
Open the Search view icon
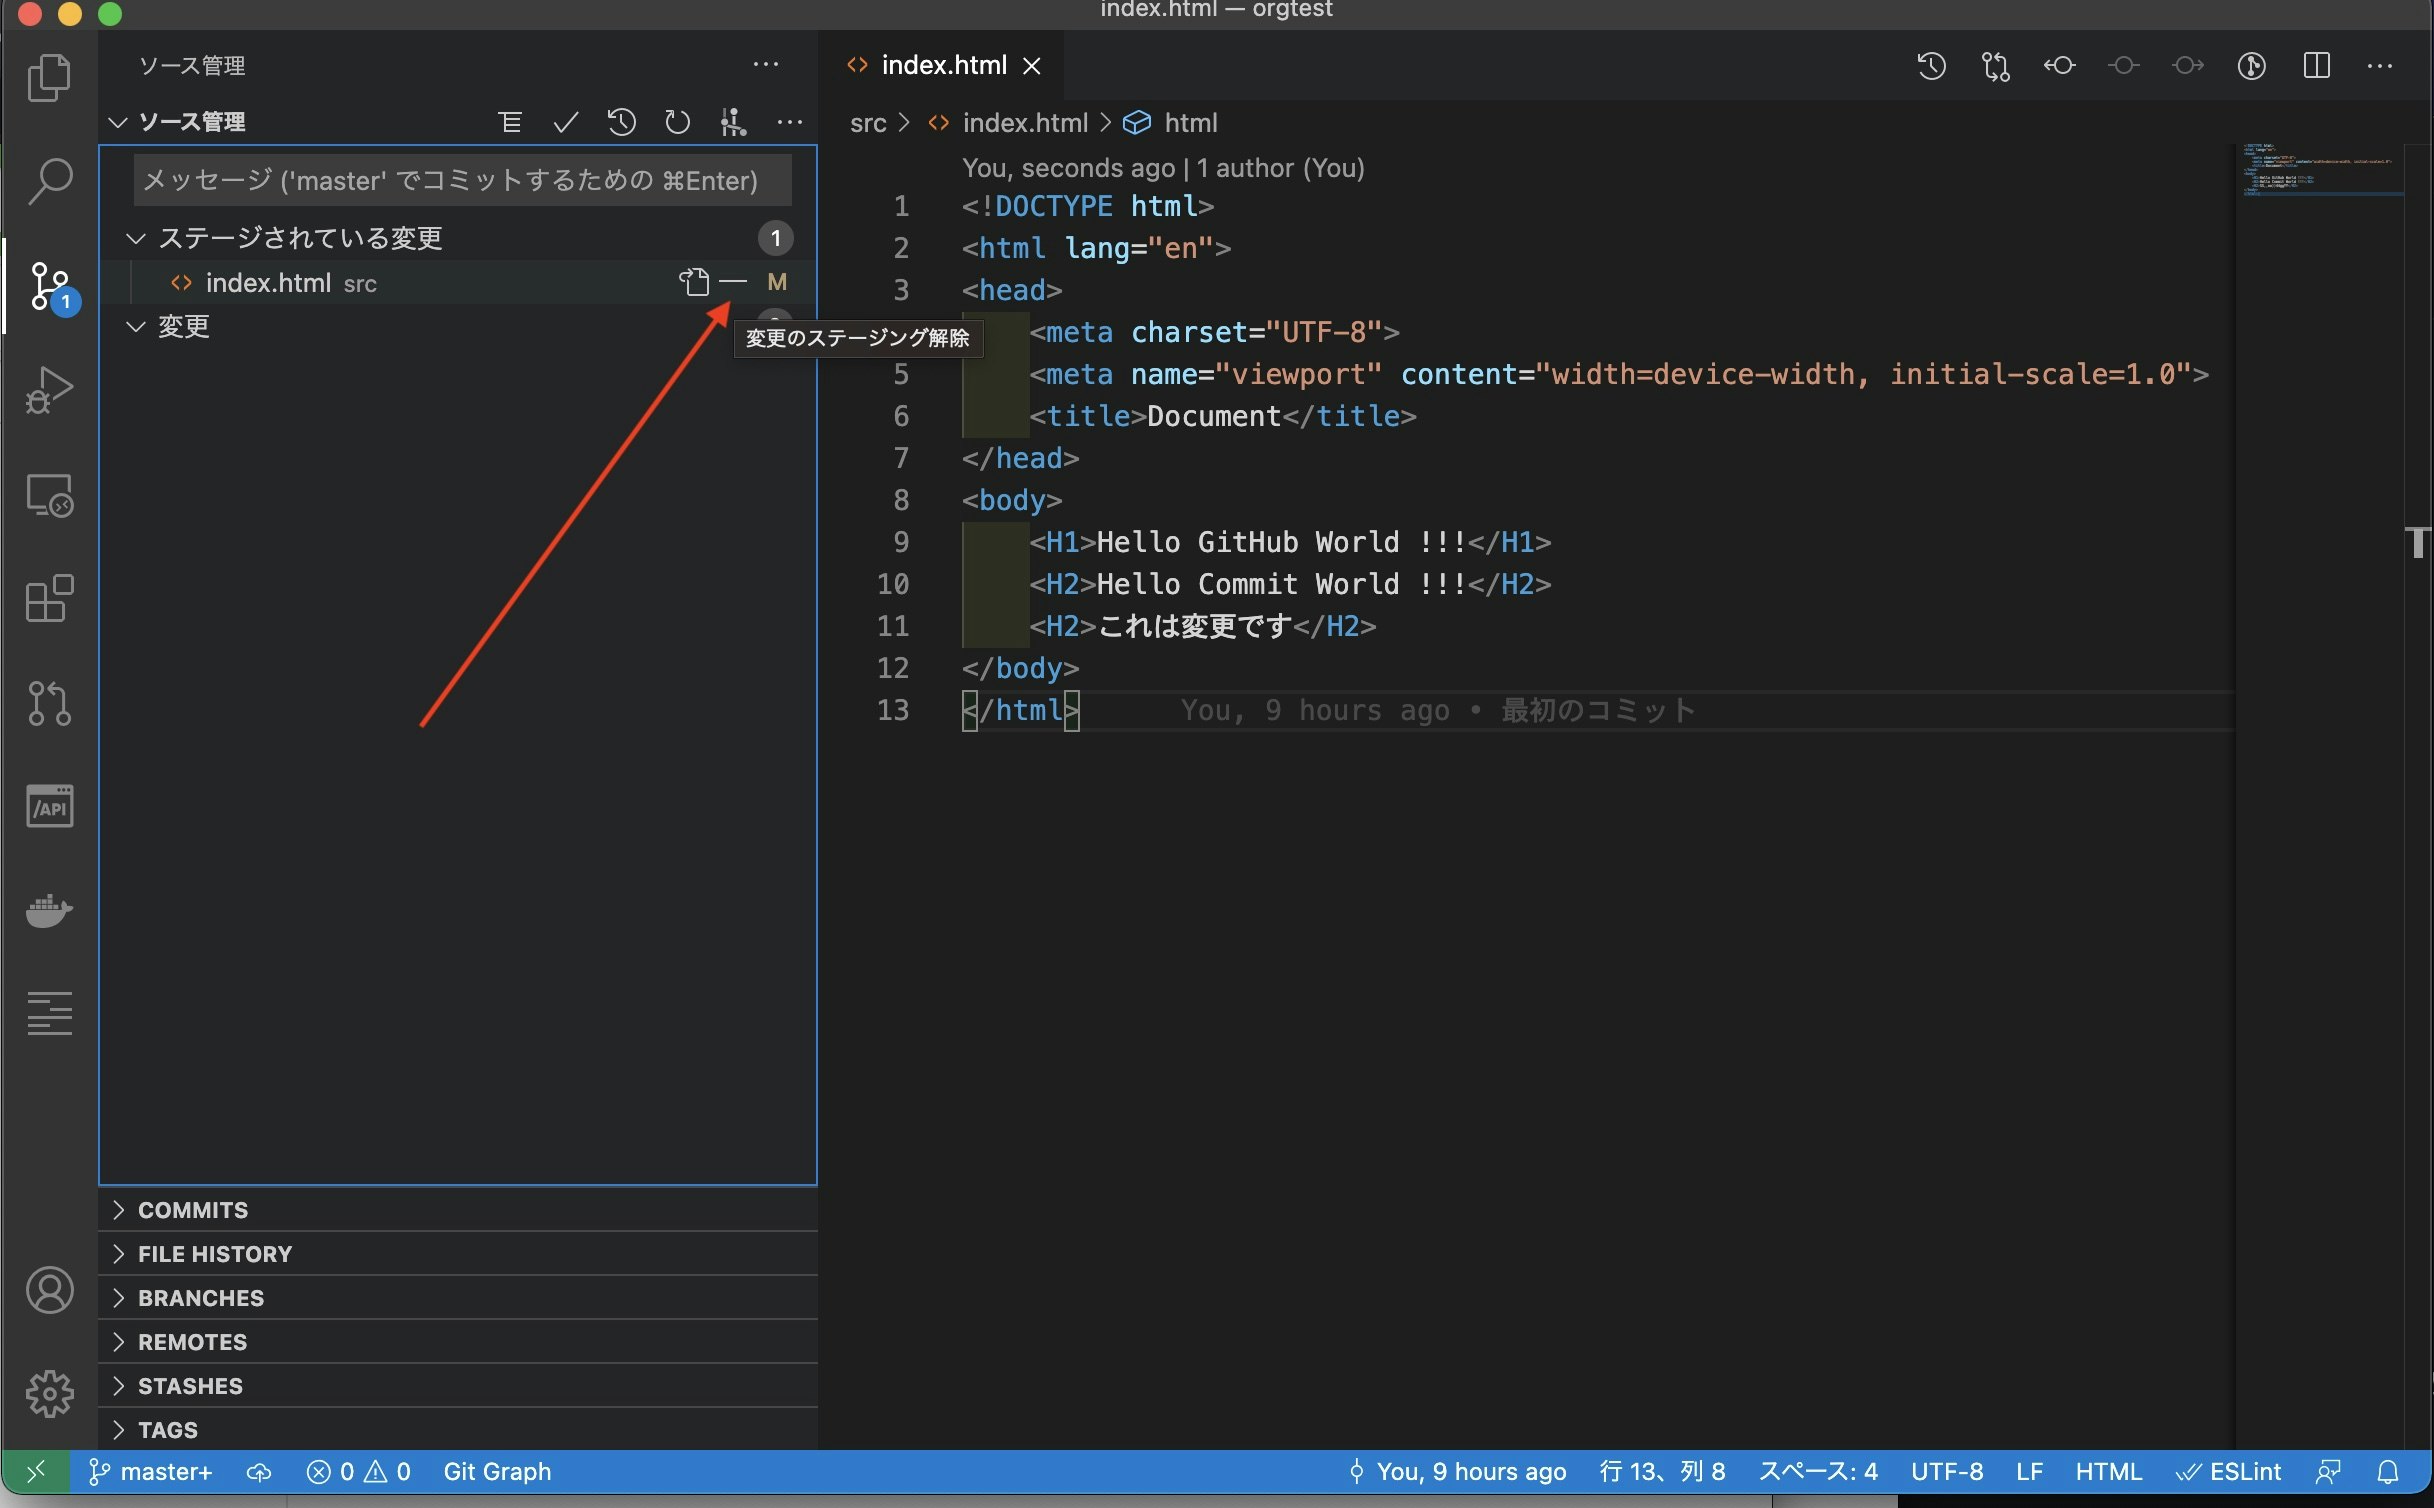click(x=49, y=181)
